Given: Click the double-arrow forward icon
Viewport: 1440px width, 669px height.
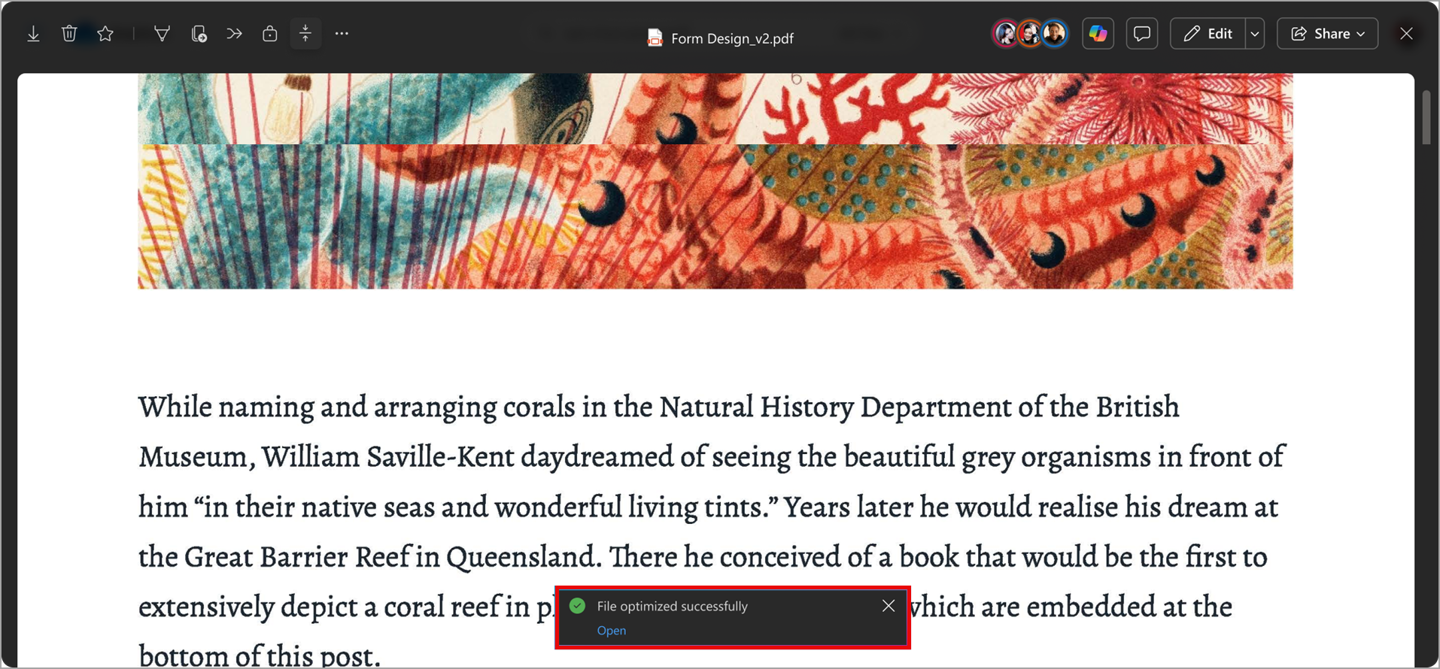Looking at the screenshot, I should tap(234, 34).
